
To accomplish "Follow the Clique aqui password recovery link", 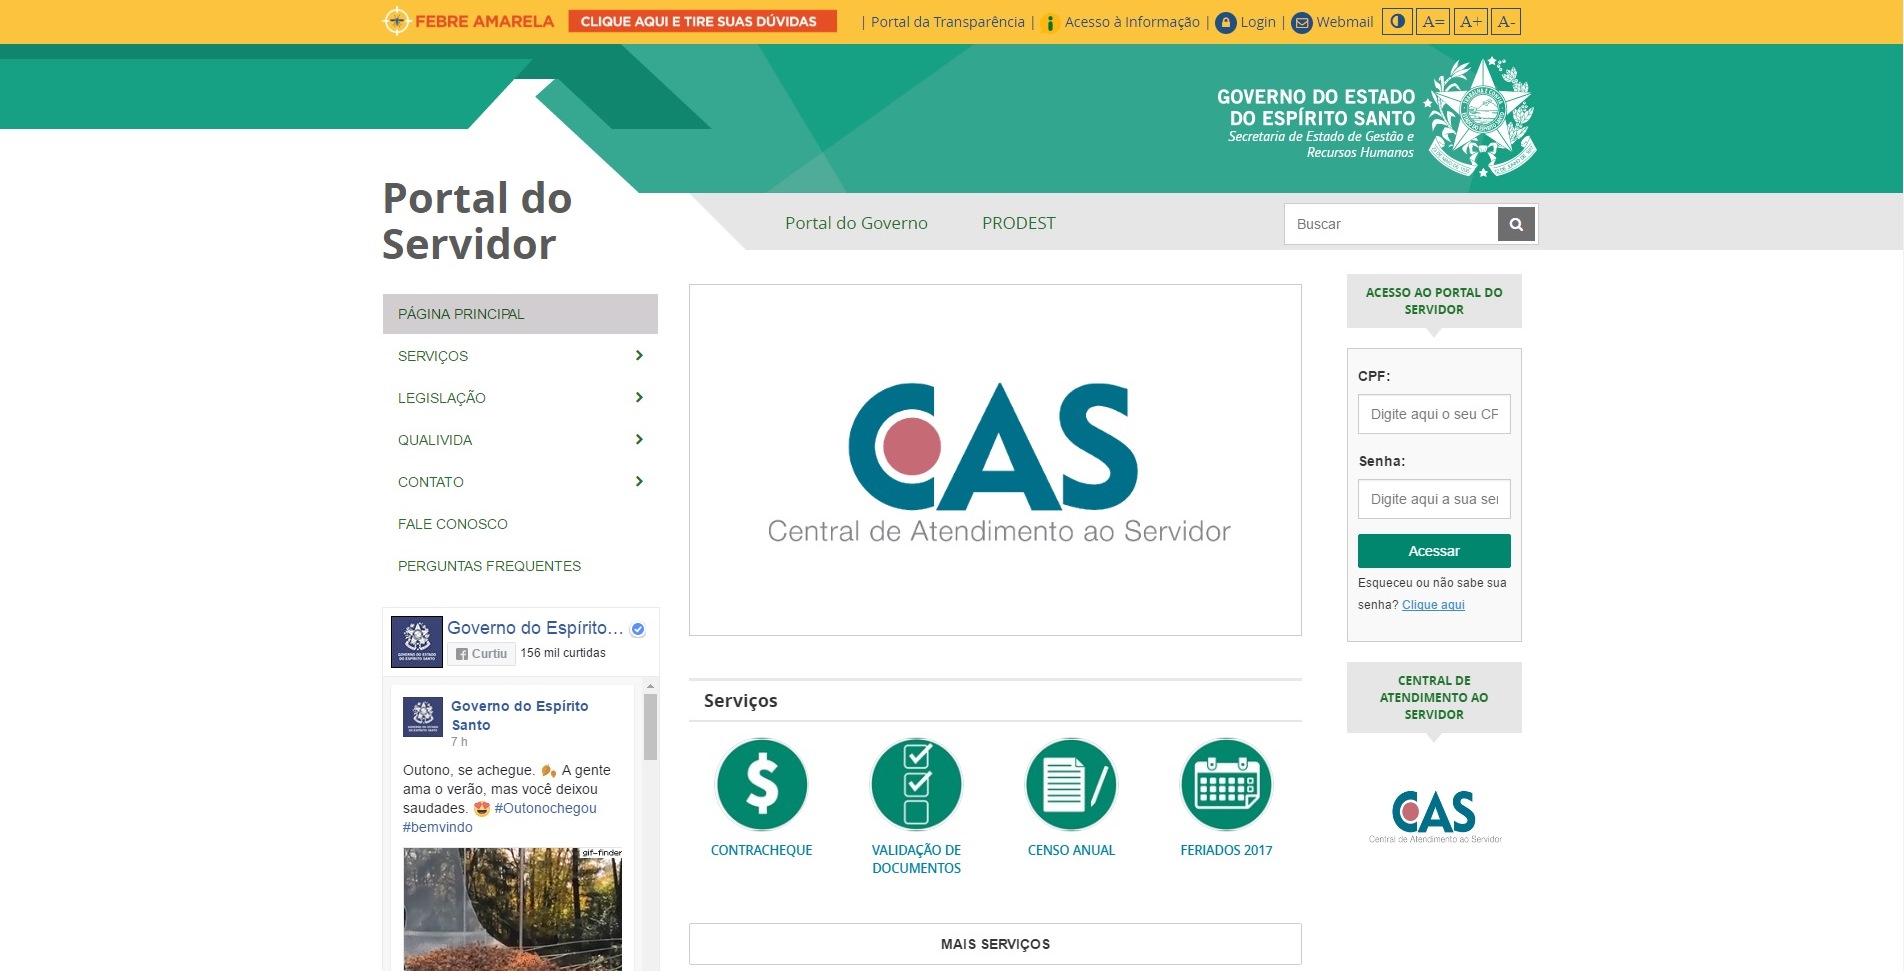I will (1433, 605).
